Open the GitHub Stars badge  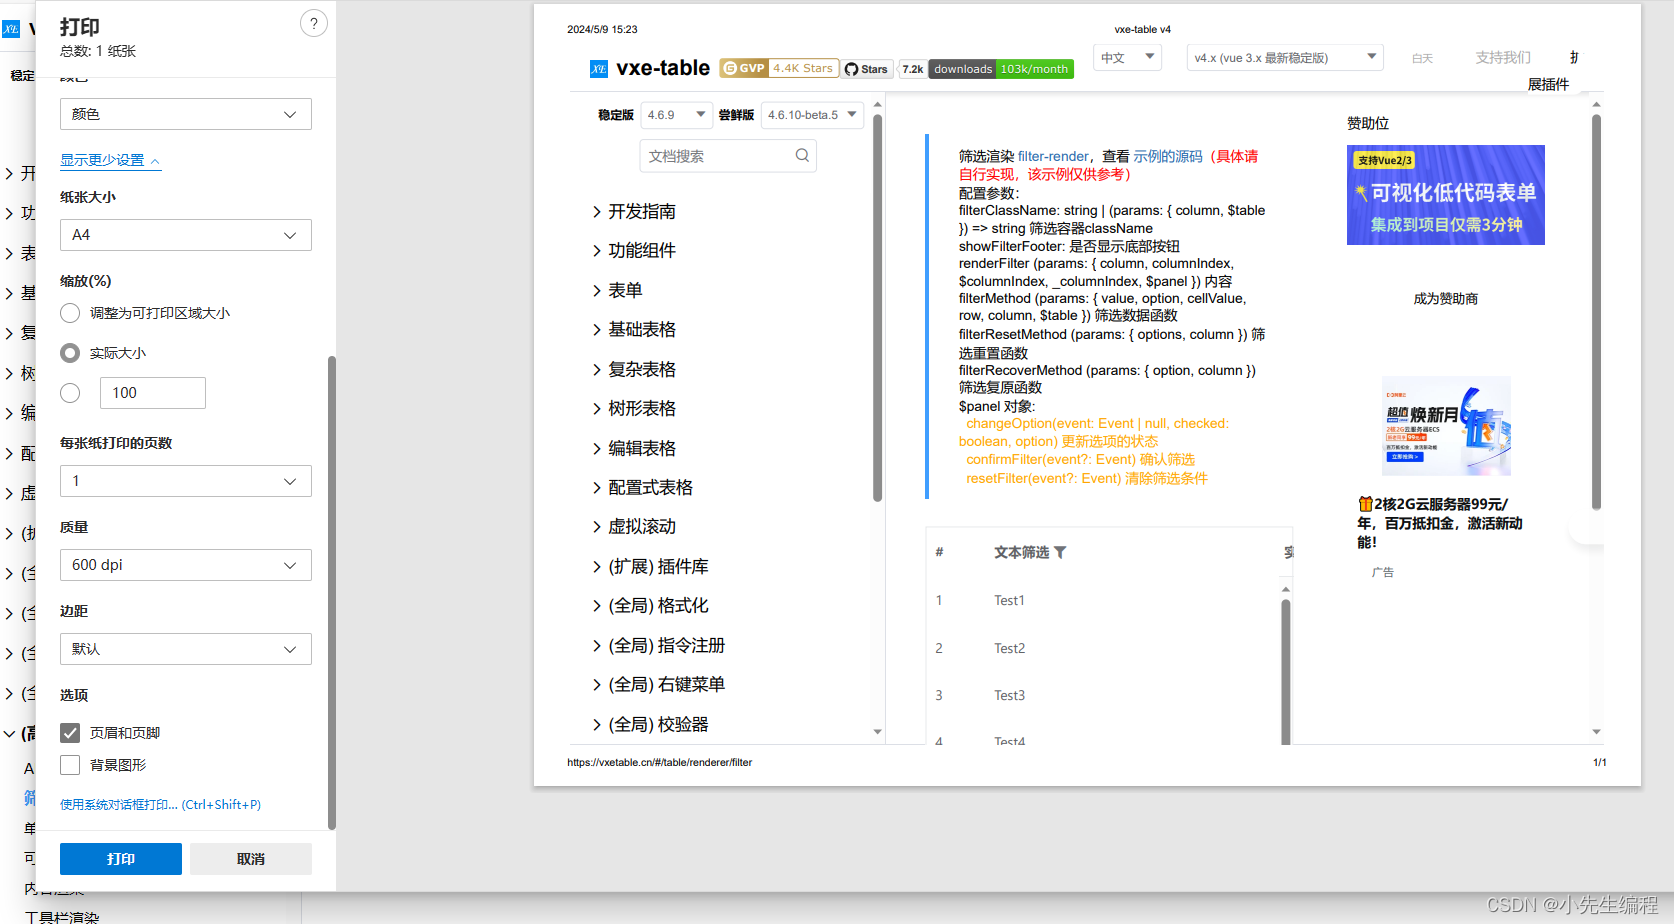click(866, 69)
